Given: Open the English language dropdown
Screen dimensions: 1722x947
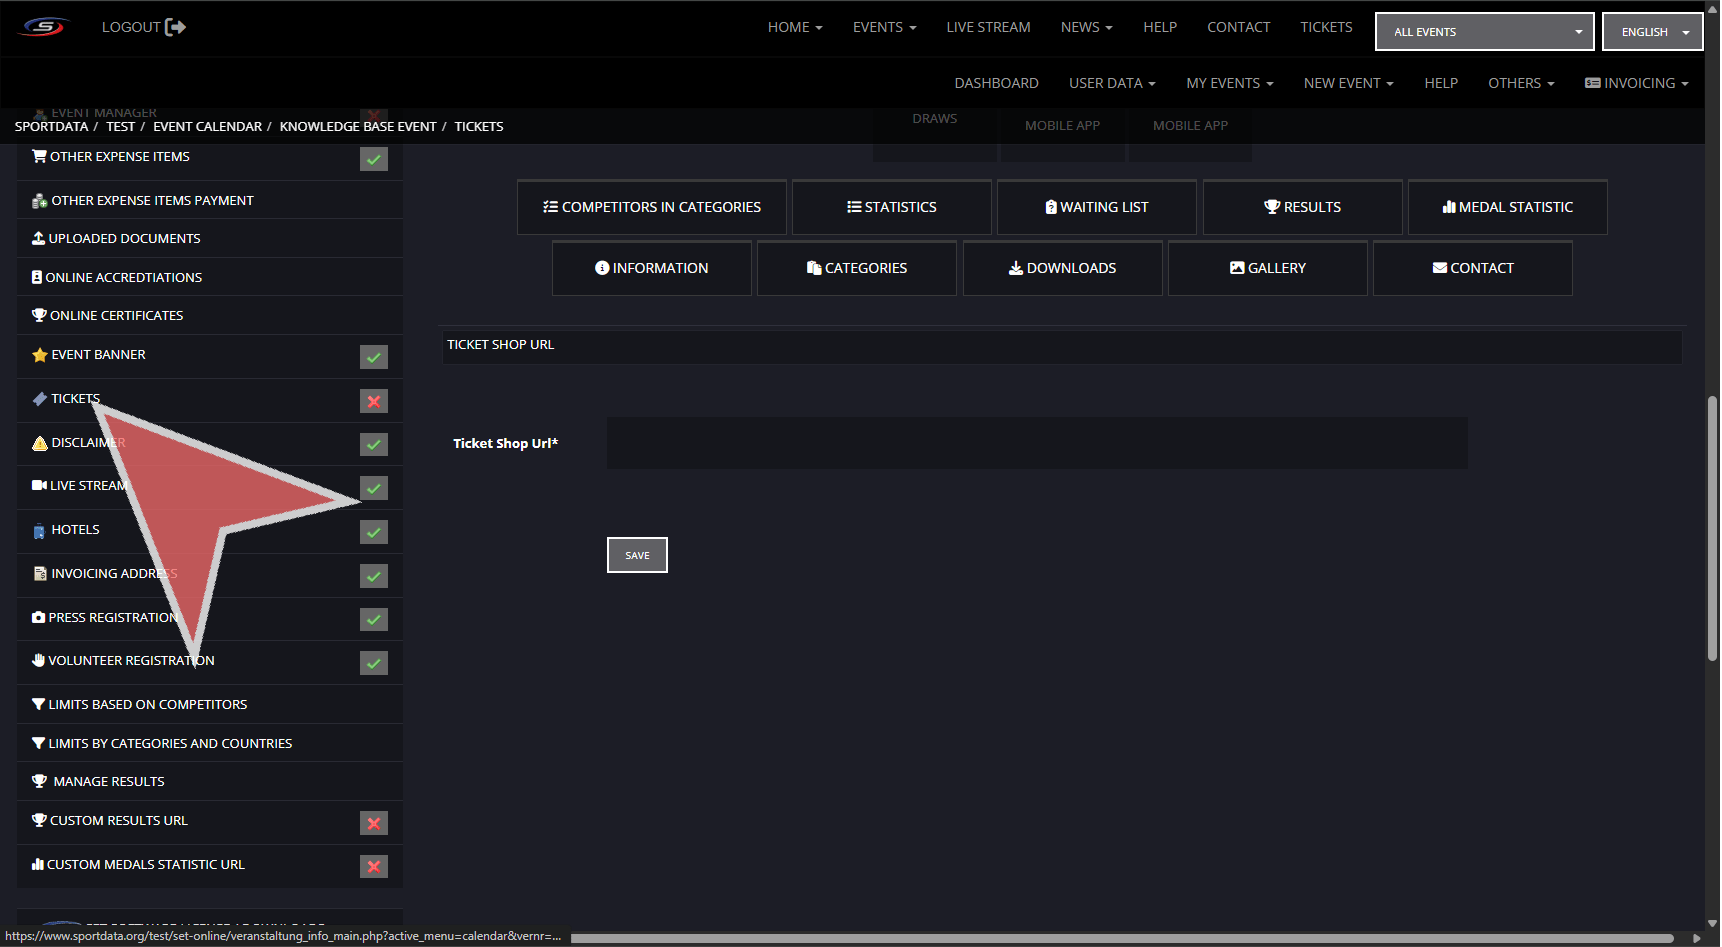Looking at the screenshot, I should pyautogui.click(x=1652, y=32).
